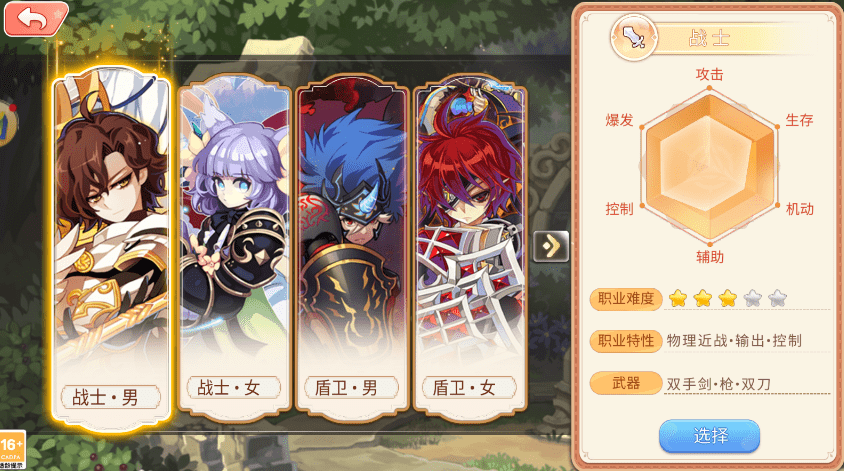Click the fifth gray difficulty star
This screenshot has width=844, height=471.
[x=777, y=298]
